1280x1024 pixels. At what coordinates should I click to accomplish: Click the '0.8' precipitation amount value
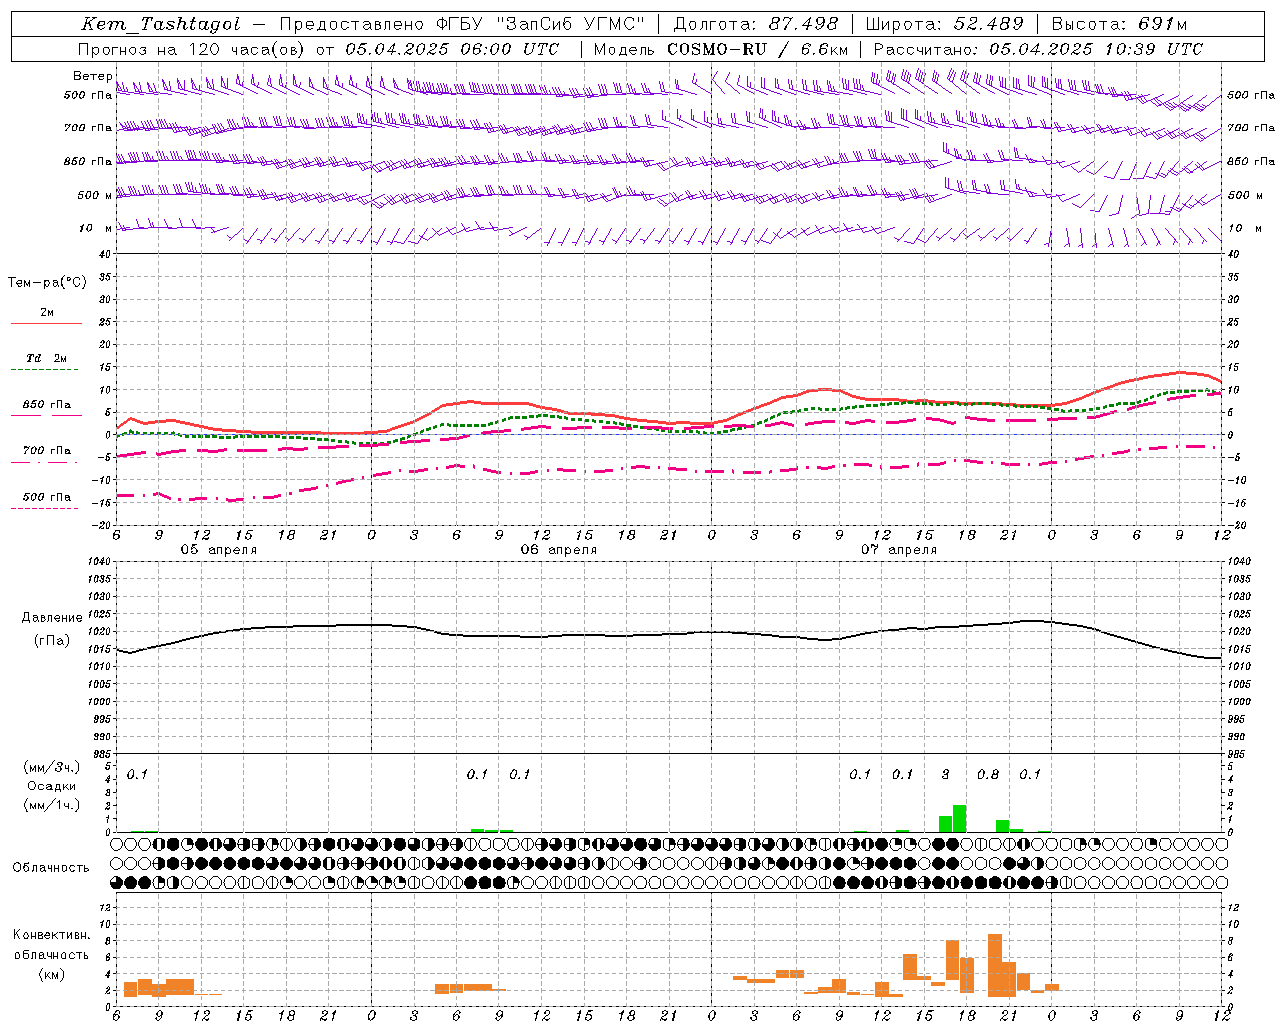988,775
